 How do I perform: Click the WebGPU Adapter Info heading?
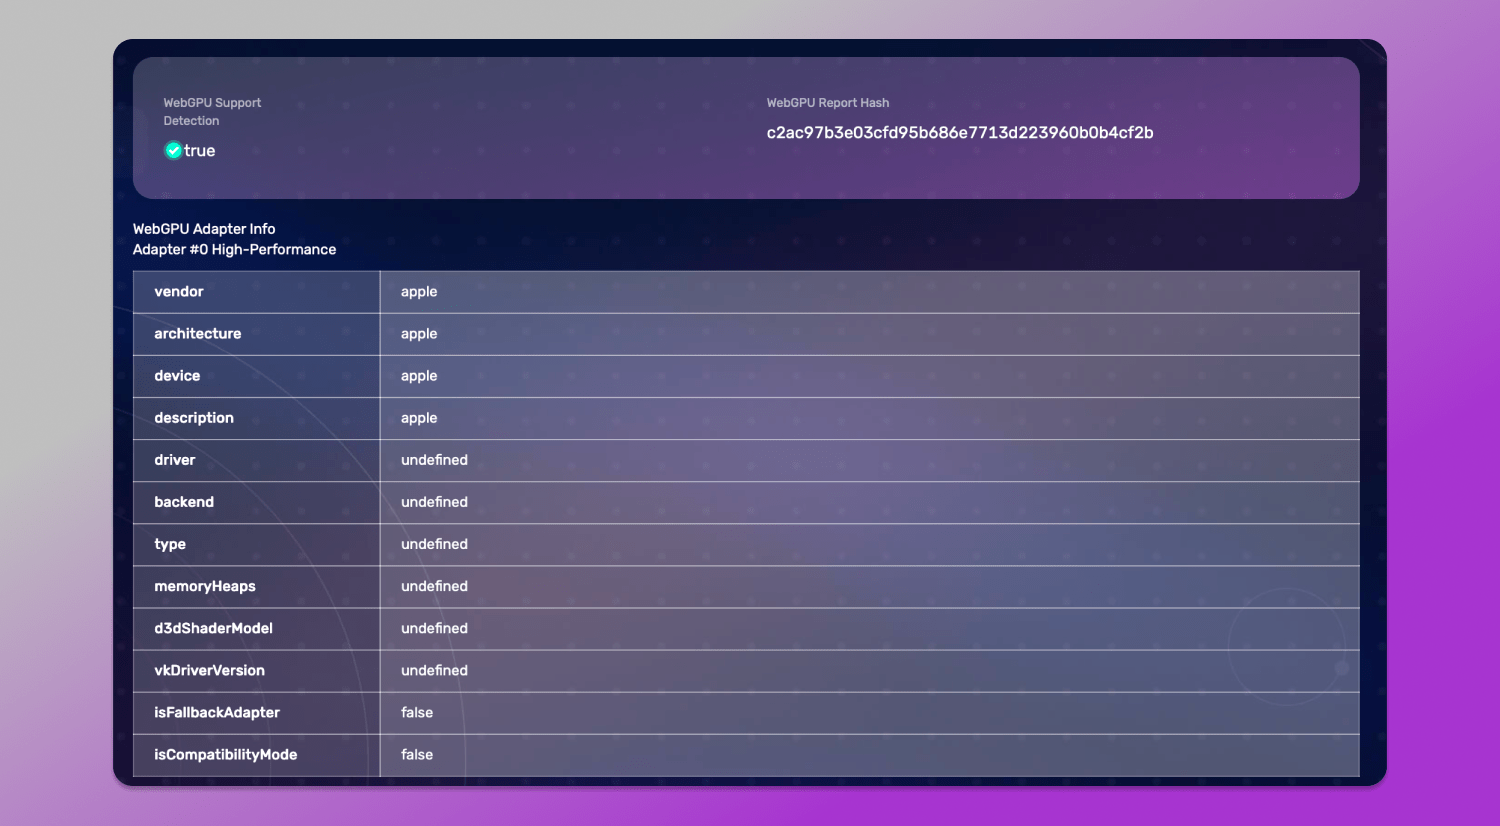click(204, 229)
